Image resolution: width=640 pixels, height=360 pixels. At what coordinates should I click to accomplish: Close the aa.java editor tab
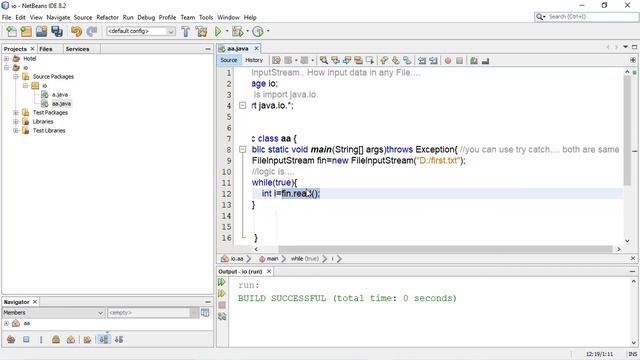256,49
